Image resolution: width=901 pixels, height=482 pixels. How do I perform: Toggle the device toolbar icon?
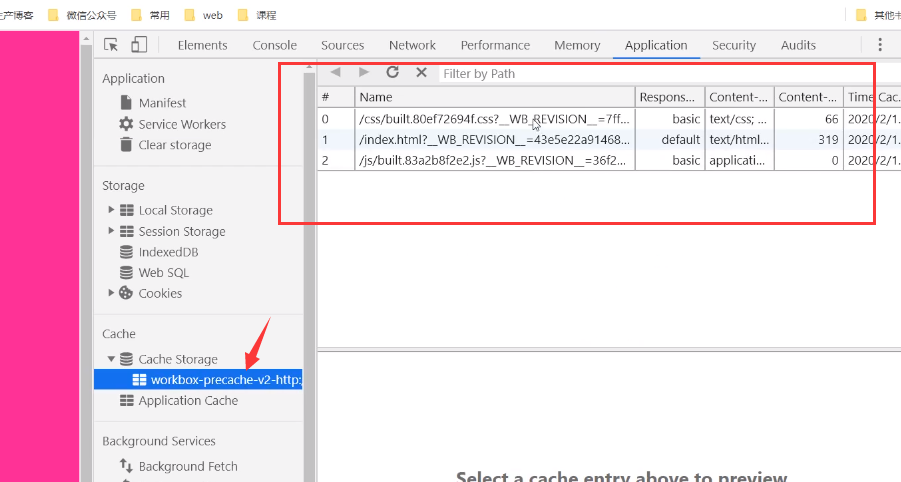tap(139, 45)
